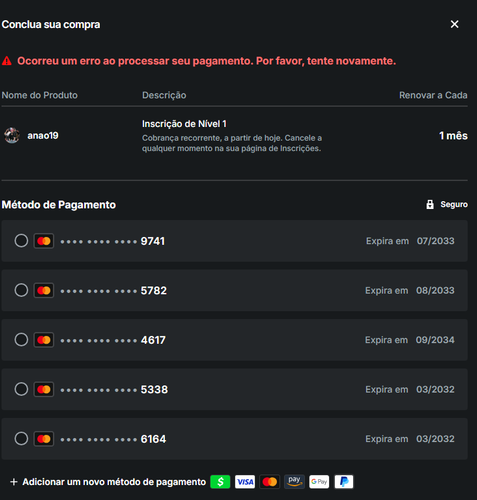
Task: Click the card number ending 6164
Action: point(113,439)
